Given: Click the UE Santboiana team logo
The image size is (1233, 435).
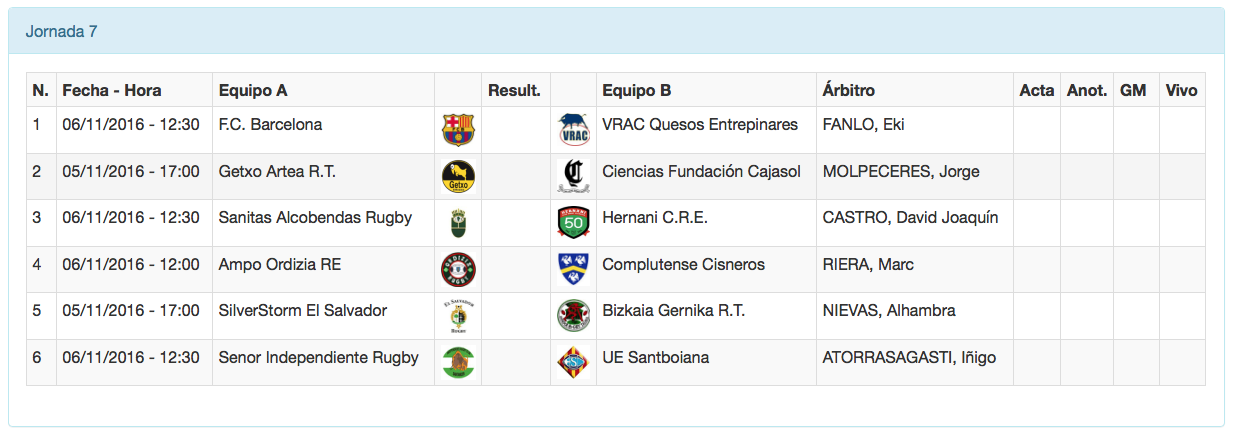Looking at the screenshot, I should coord(574,362).
